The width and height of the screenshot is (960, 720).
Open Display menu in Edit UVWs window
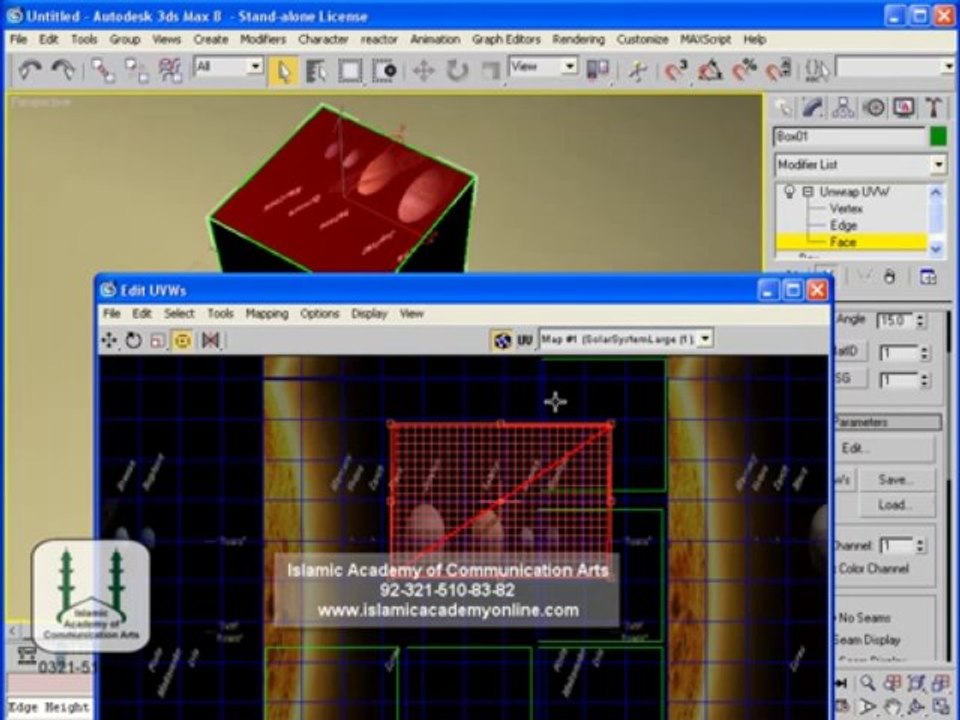click(x=369, y=313)
